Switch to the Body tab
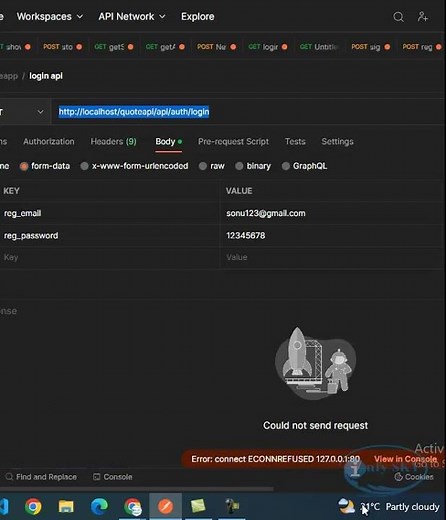446x520 pixels. point(169,141)
